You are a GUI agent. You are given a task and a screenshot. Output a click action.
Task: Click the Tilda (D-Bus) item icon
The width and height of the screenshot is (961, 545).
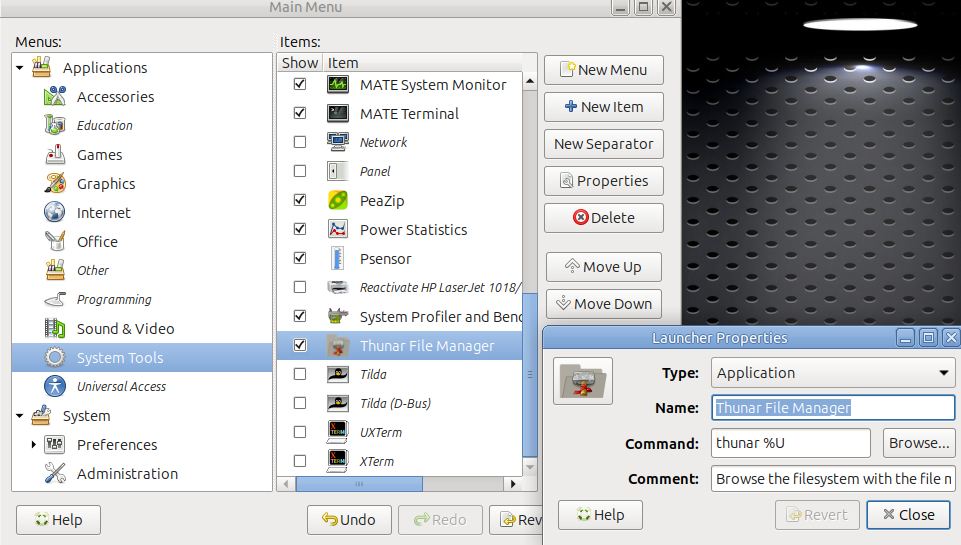click(338, 403)
